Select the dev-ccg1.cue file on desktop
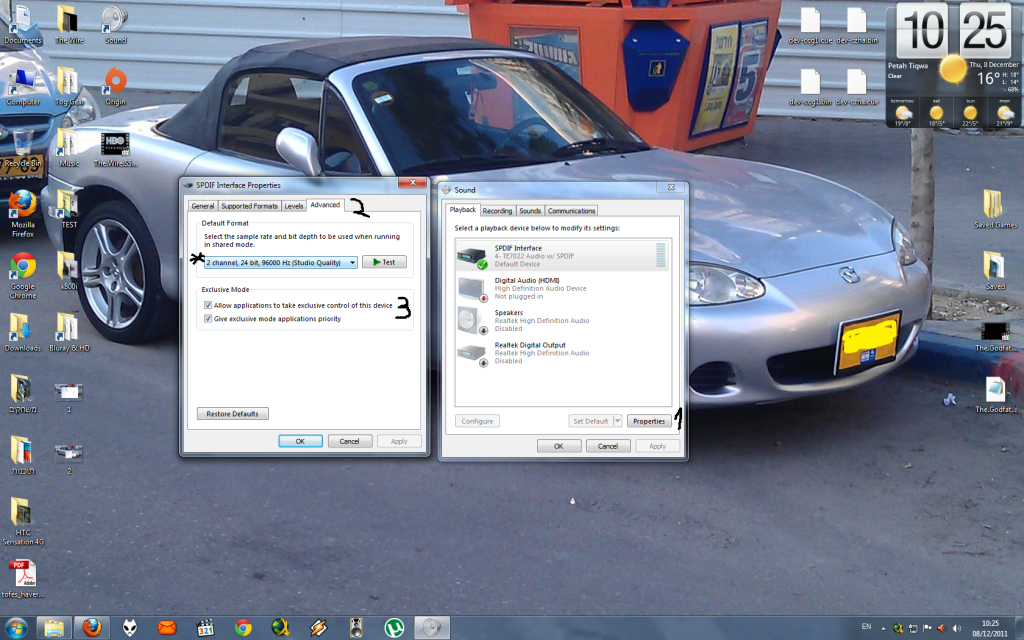Viewport: 1024px width, 640px height. (x=810, y=26)
